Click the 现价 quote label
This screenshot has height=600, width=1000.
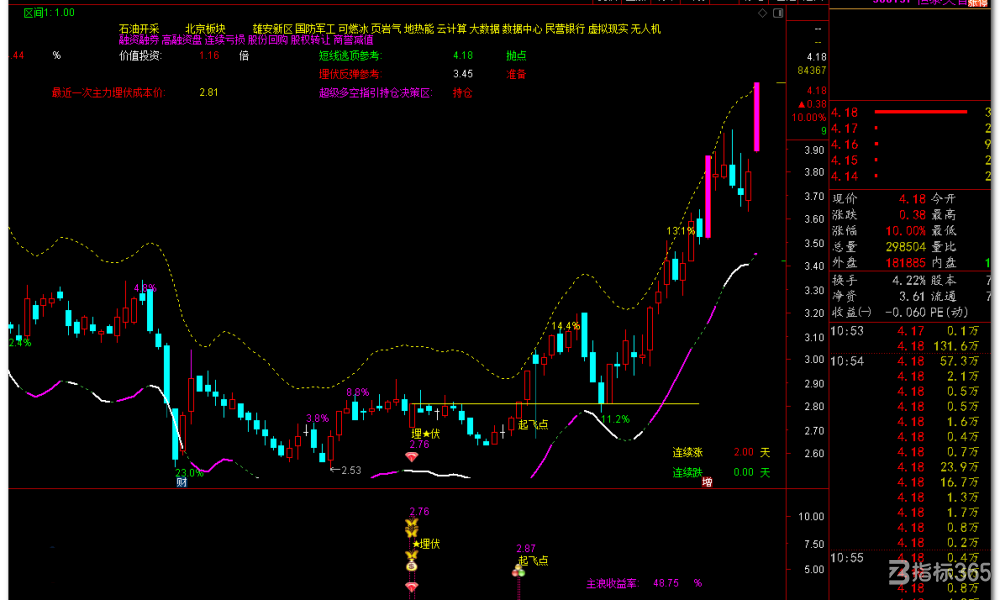844,199
